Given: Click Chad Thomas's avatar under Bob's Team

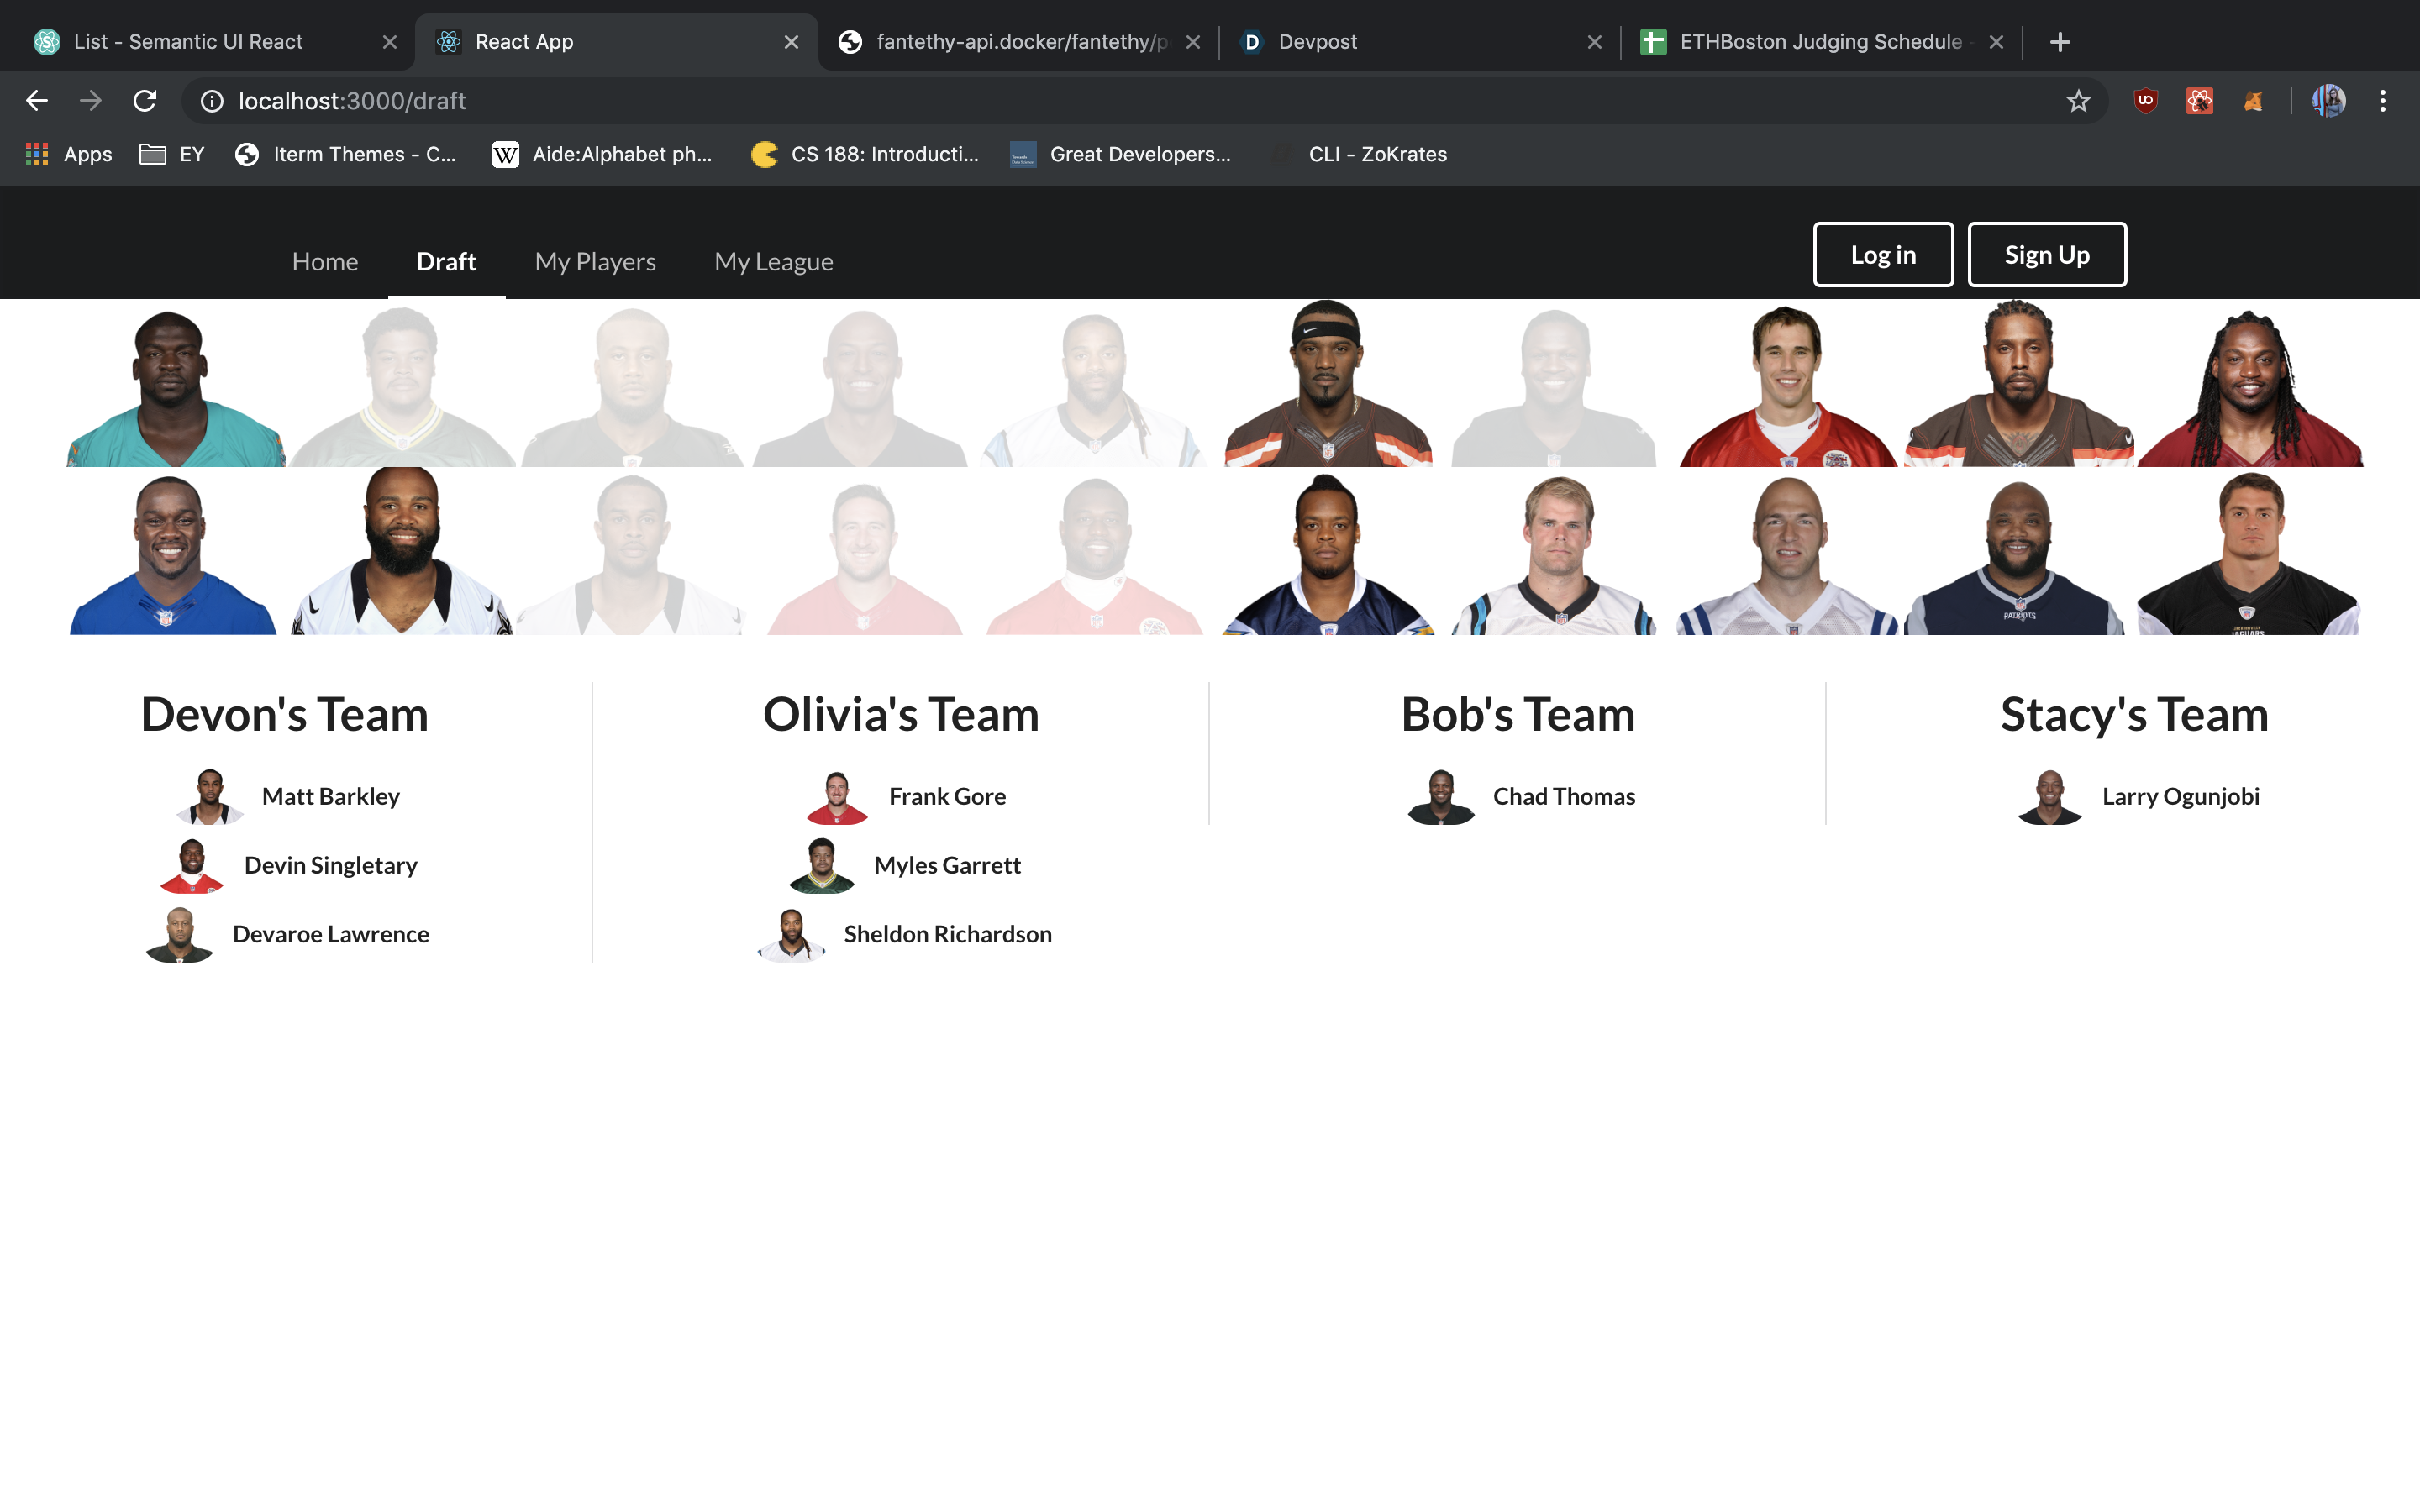Looking at the screenshot, I should [1441, 796].
